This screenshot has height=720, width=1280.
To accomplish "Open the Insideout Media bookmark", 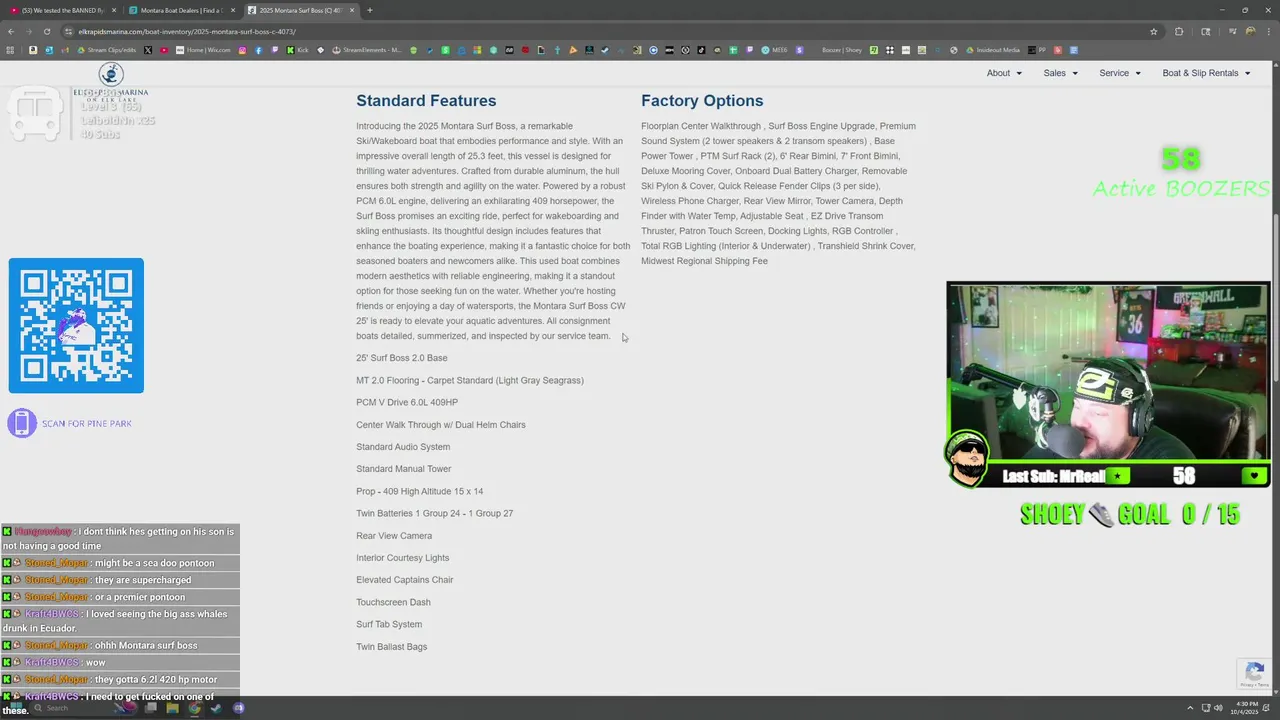I will [x=991, y=50].
